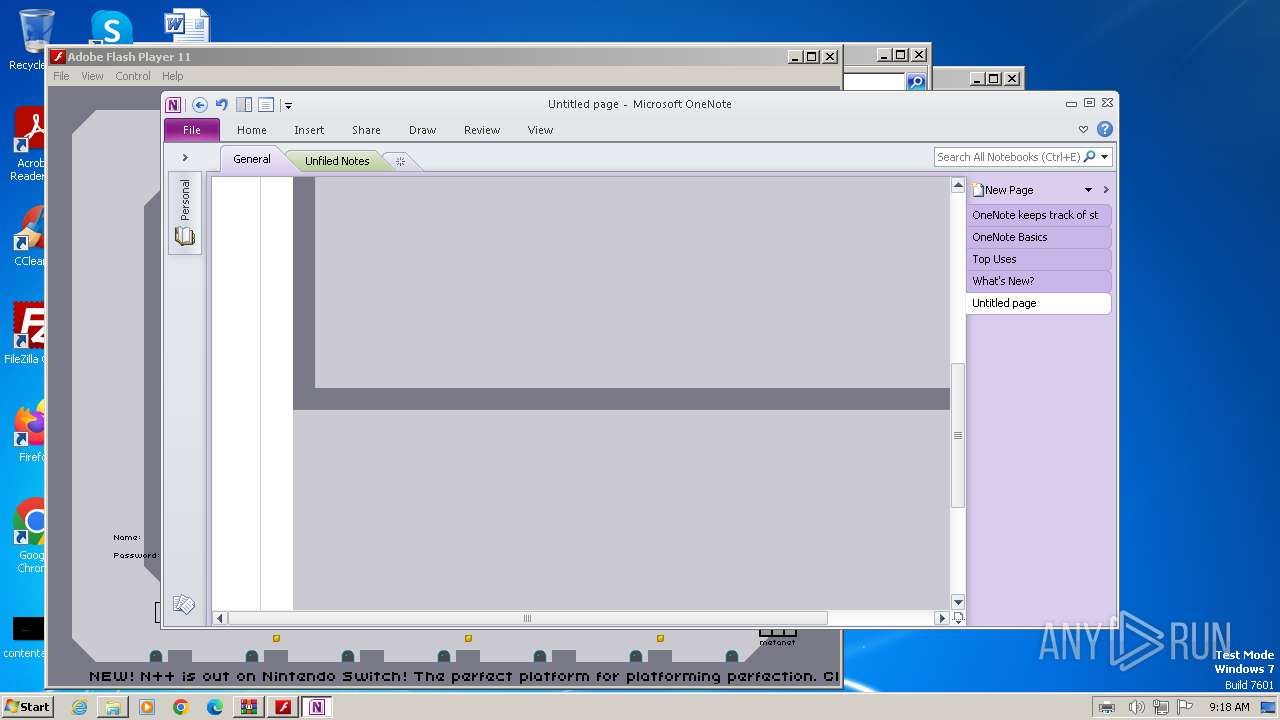
Task: Toggle Full Page View in quick access toolbar
Action: (266, 104)
